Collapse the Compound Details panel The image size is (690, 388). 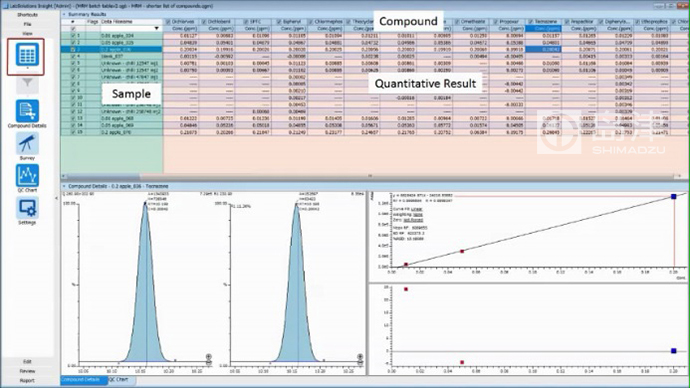[x=64, y=187]
